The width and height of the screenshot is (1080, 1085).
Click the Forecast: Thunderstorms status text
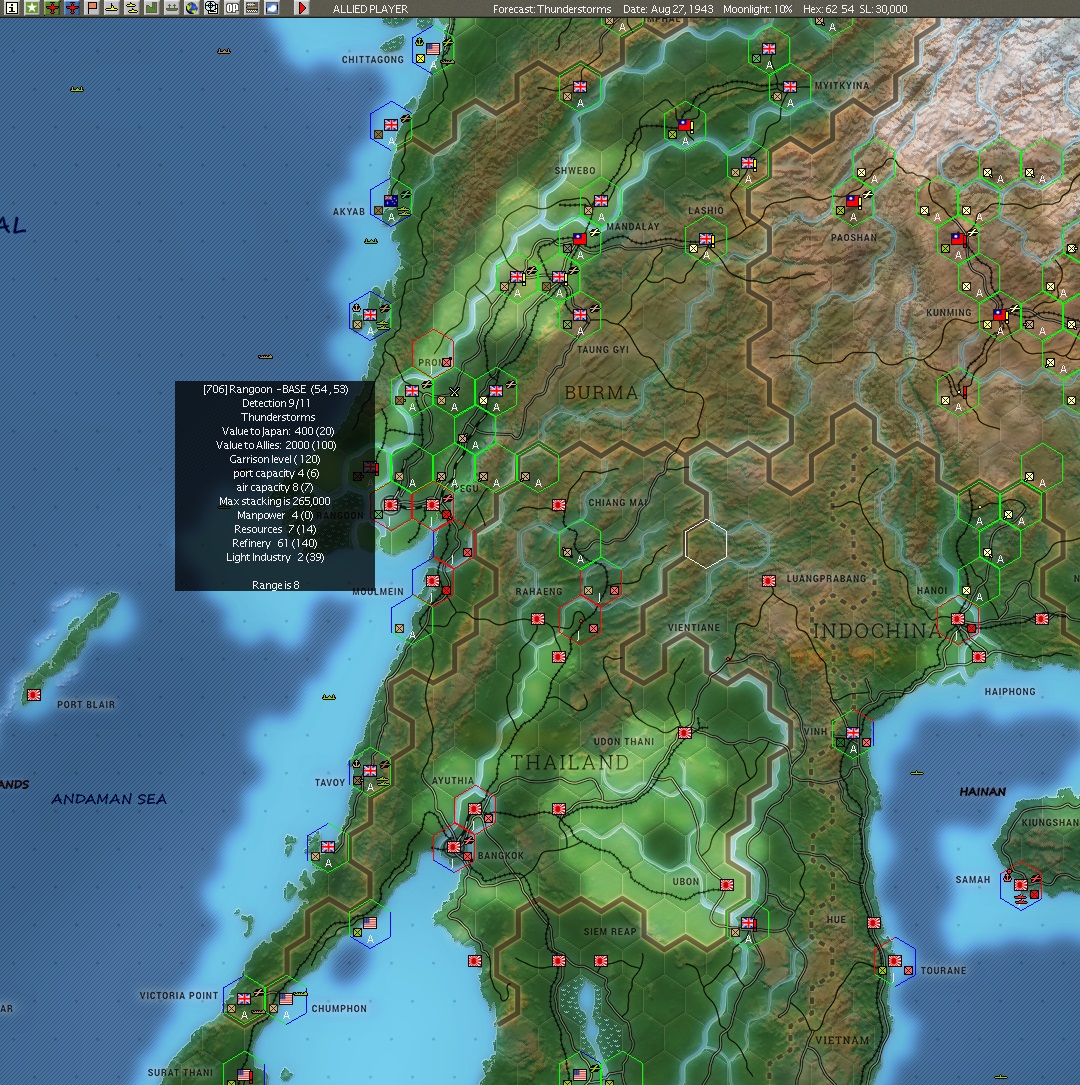coord(552,9)
